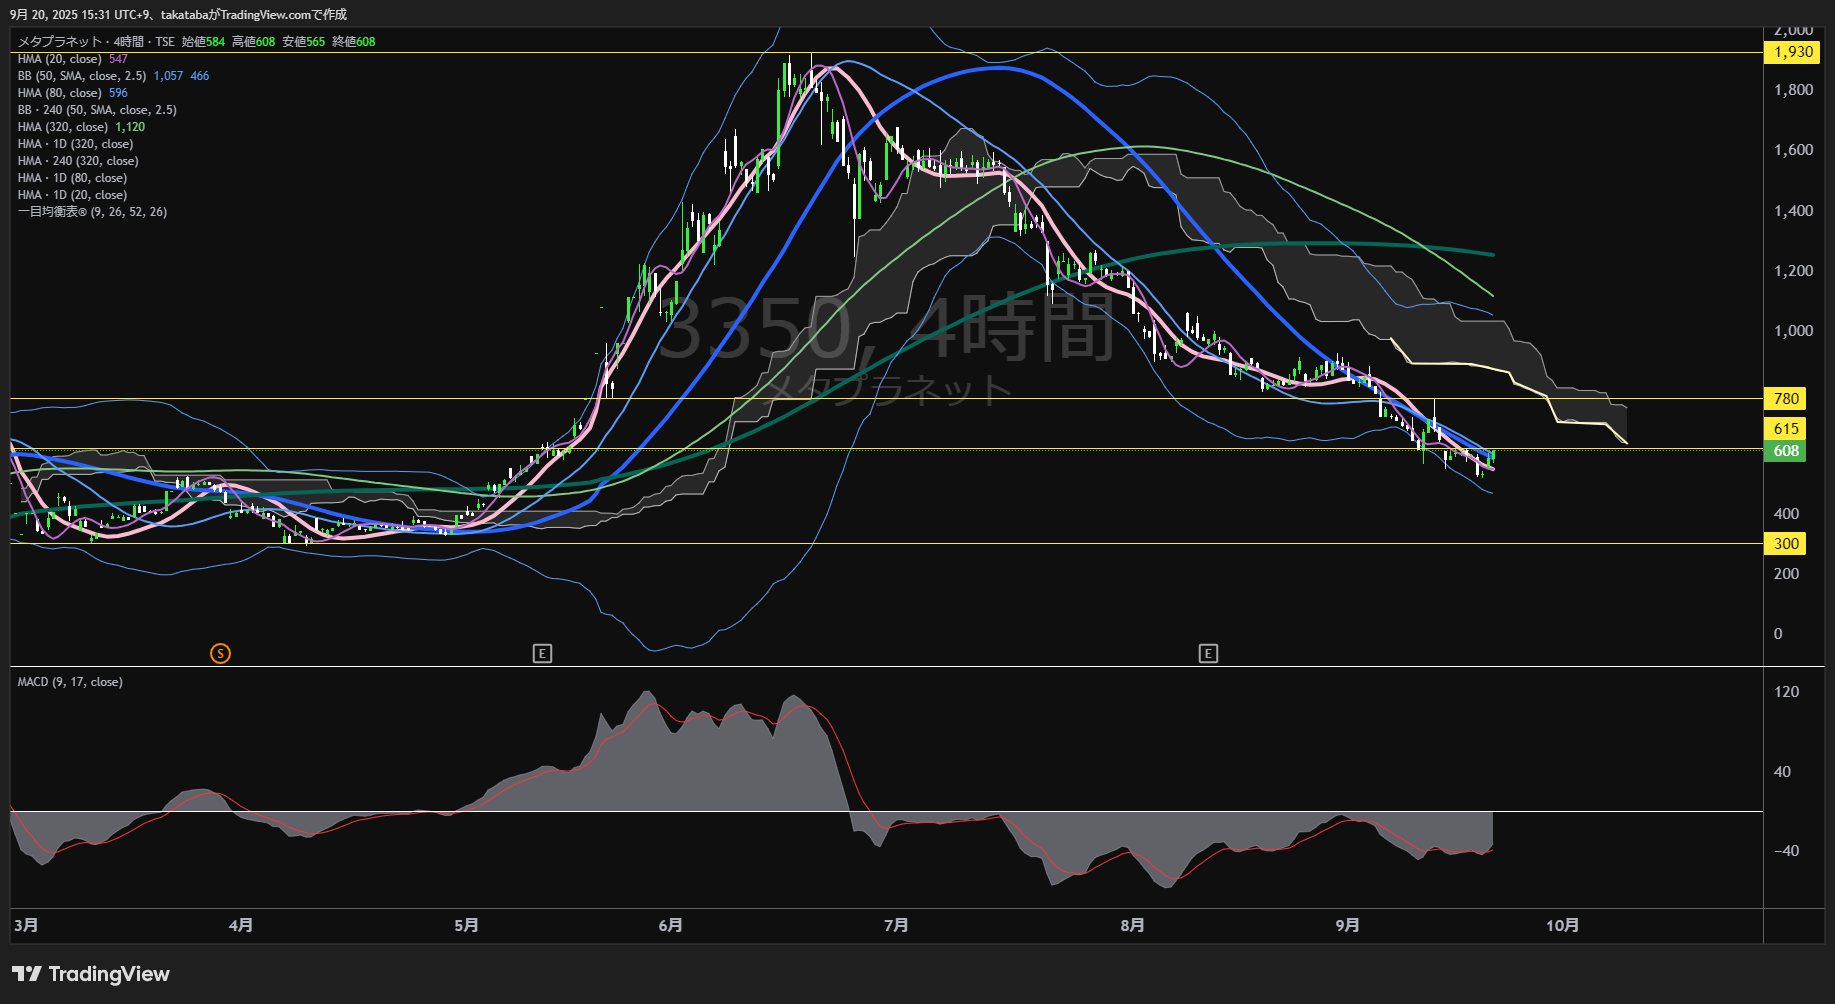Select the 780 price line label
Viewport: 1835px width, 1004px height.
(1786, 399)
